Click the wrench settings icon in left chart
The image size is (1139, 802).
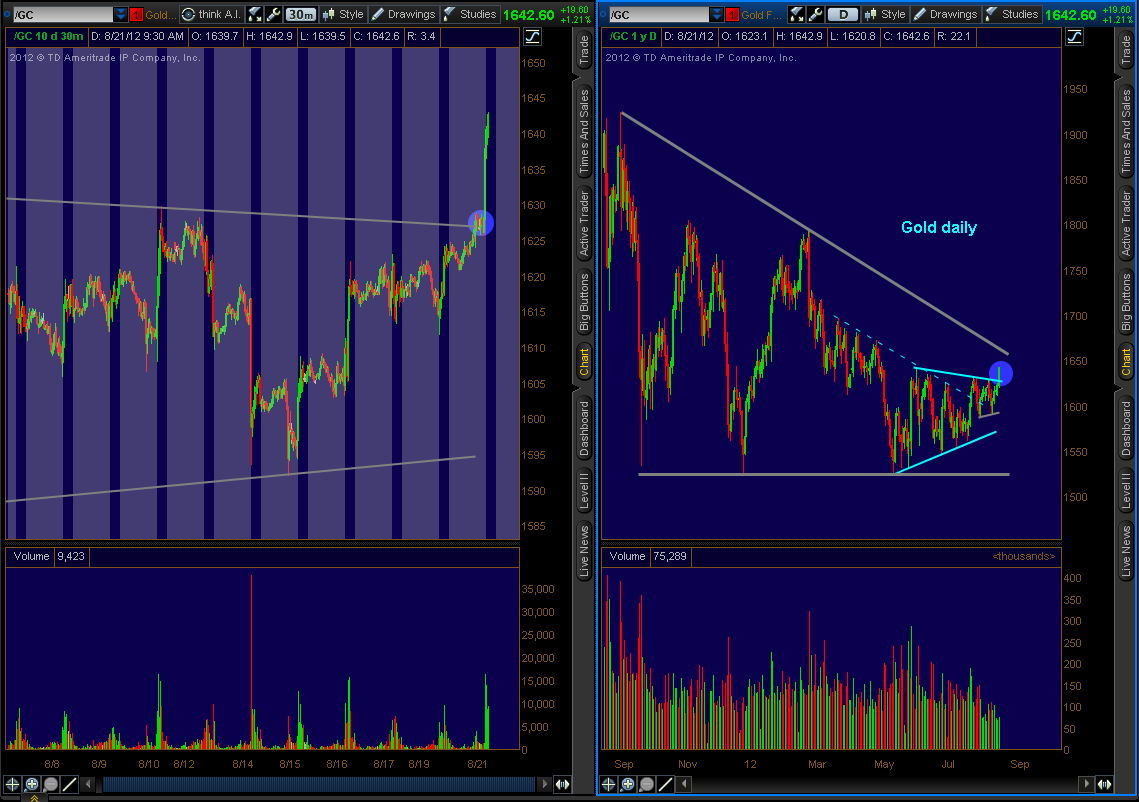pos(273,14)
